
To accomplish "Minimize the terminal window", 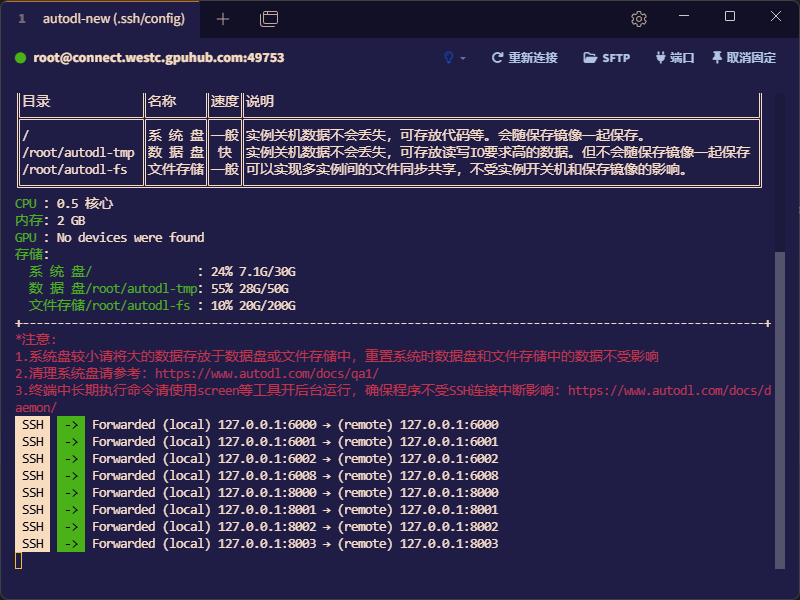I will pyautogui.click(x=683, y=17).
